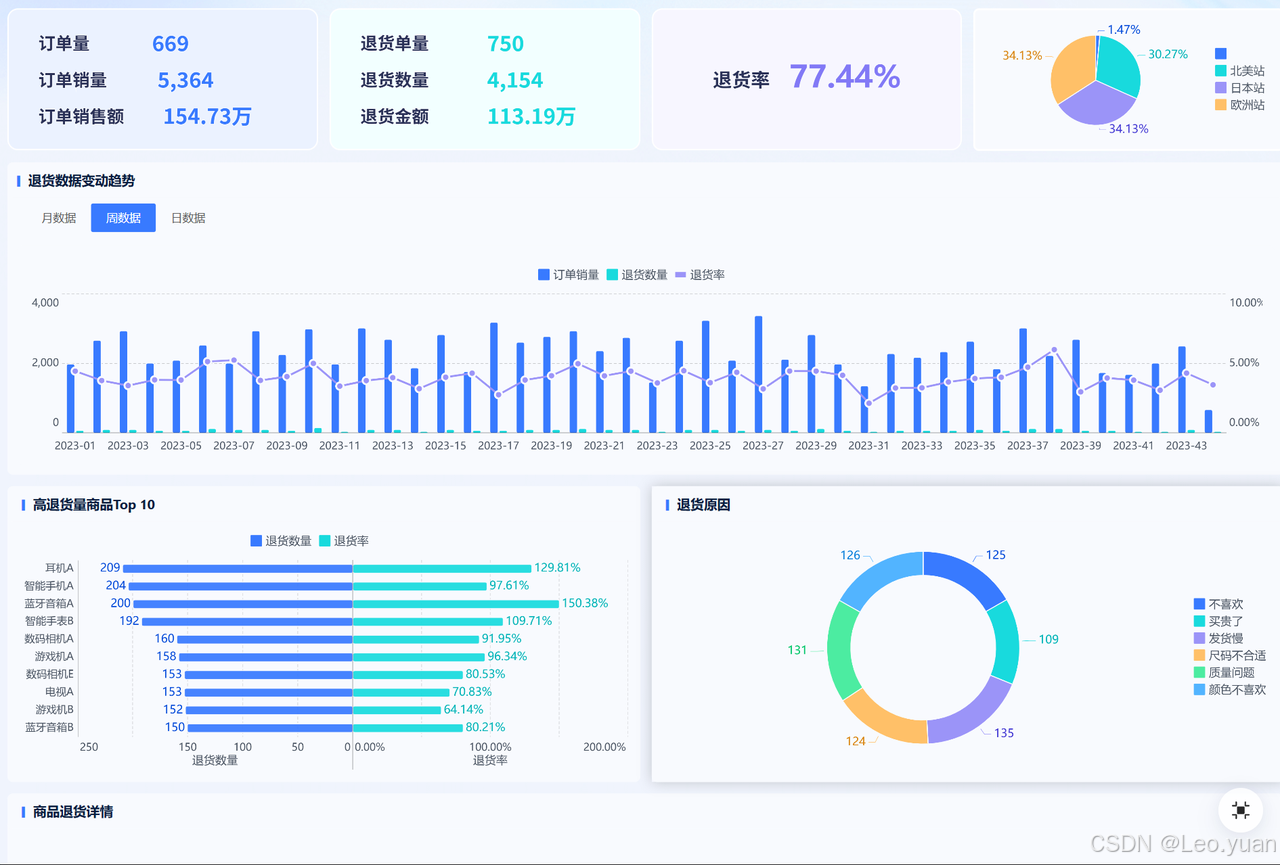Click the 退货率 value 77.44%
The width and height of the screenshot is (1280, 865).
pyautogui.click(x=845, y=76)
